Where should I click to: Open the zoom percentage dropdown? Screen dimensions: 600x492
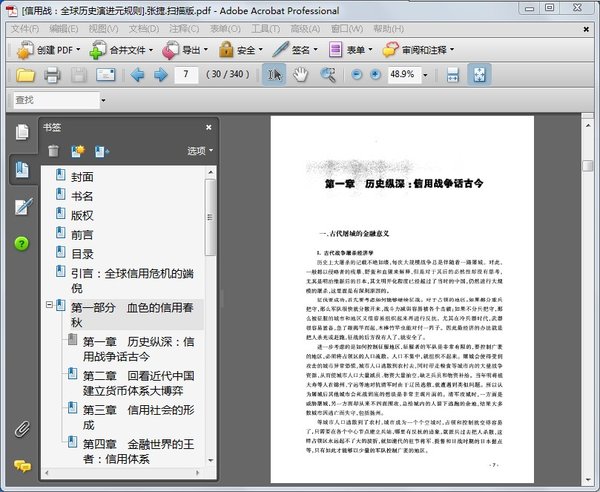[424, 75]
